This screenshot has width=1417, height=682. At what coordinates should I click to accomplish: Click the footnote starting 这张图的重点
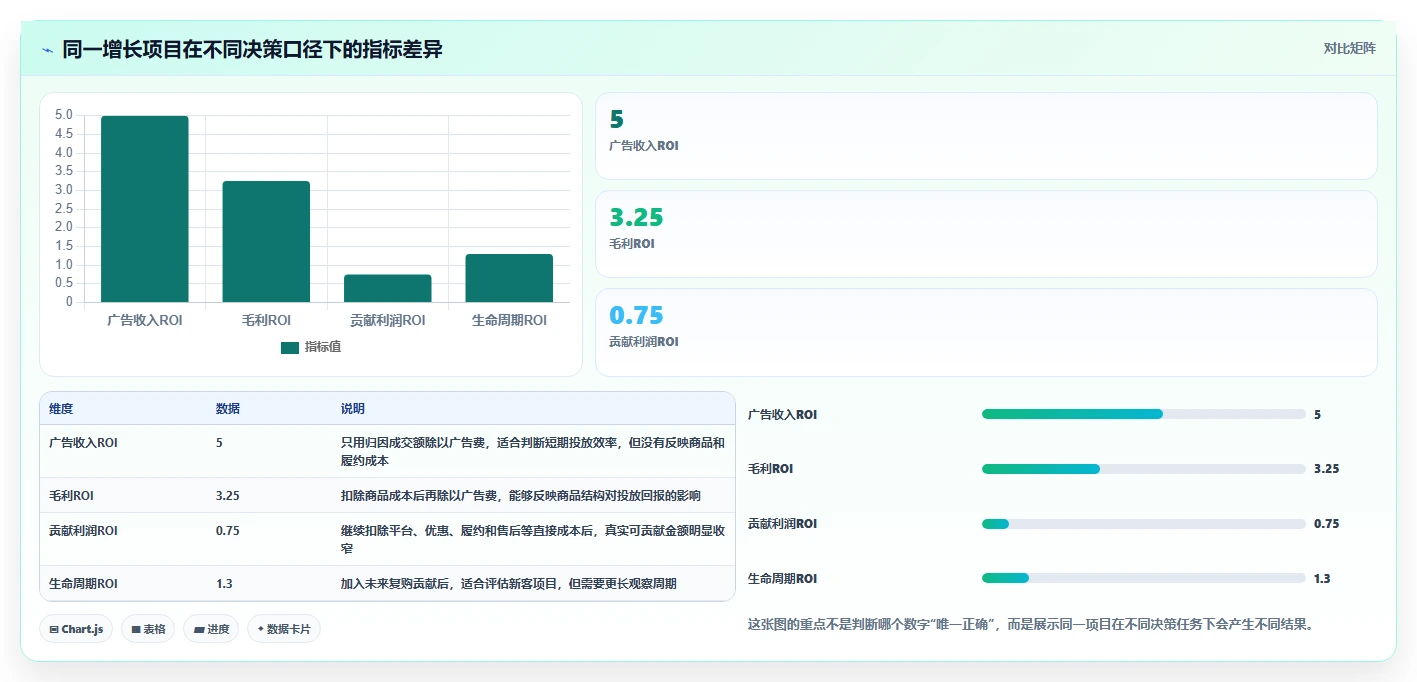coord(1030,624)
